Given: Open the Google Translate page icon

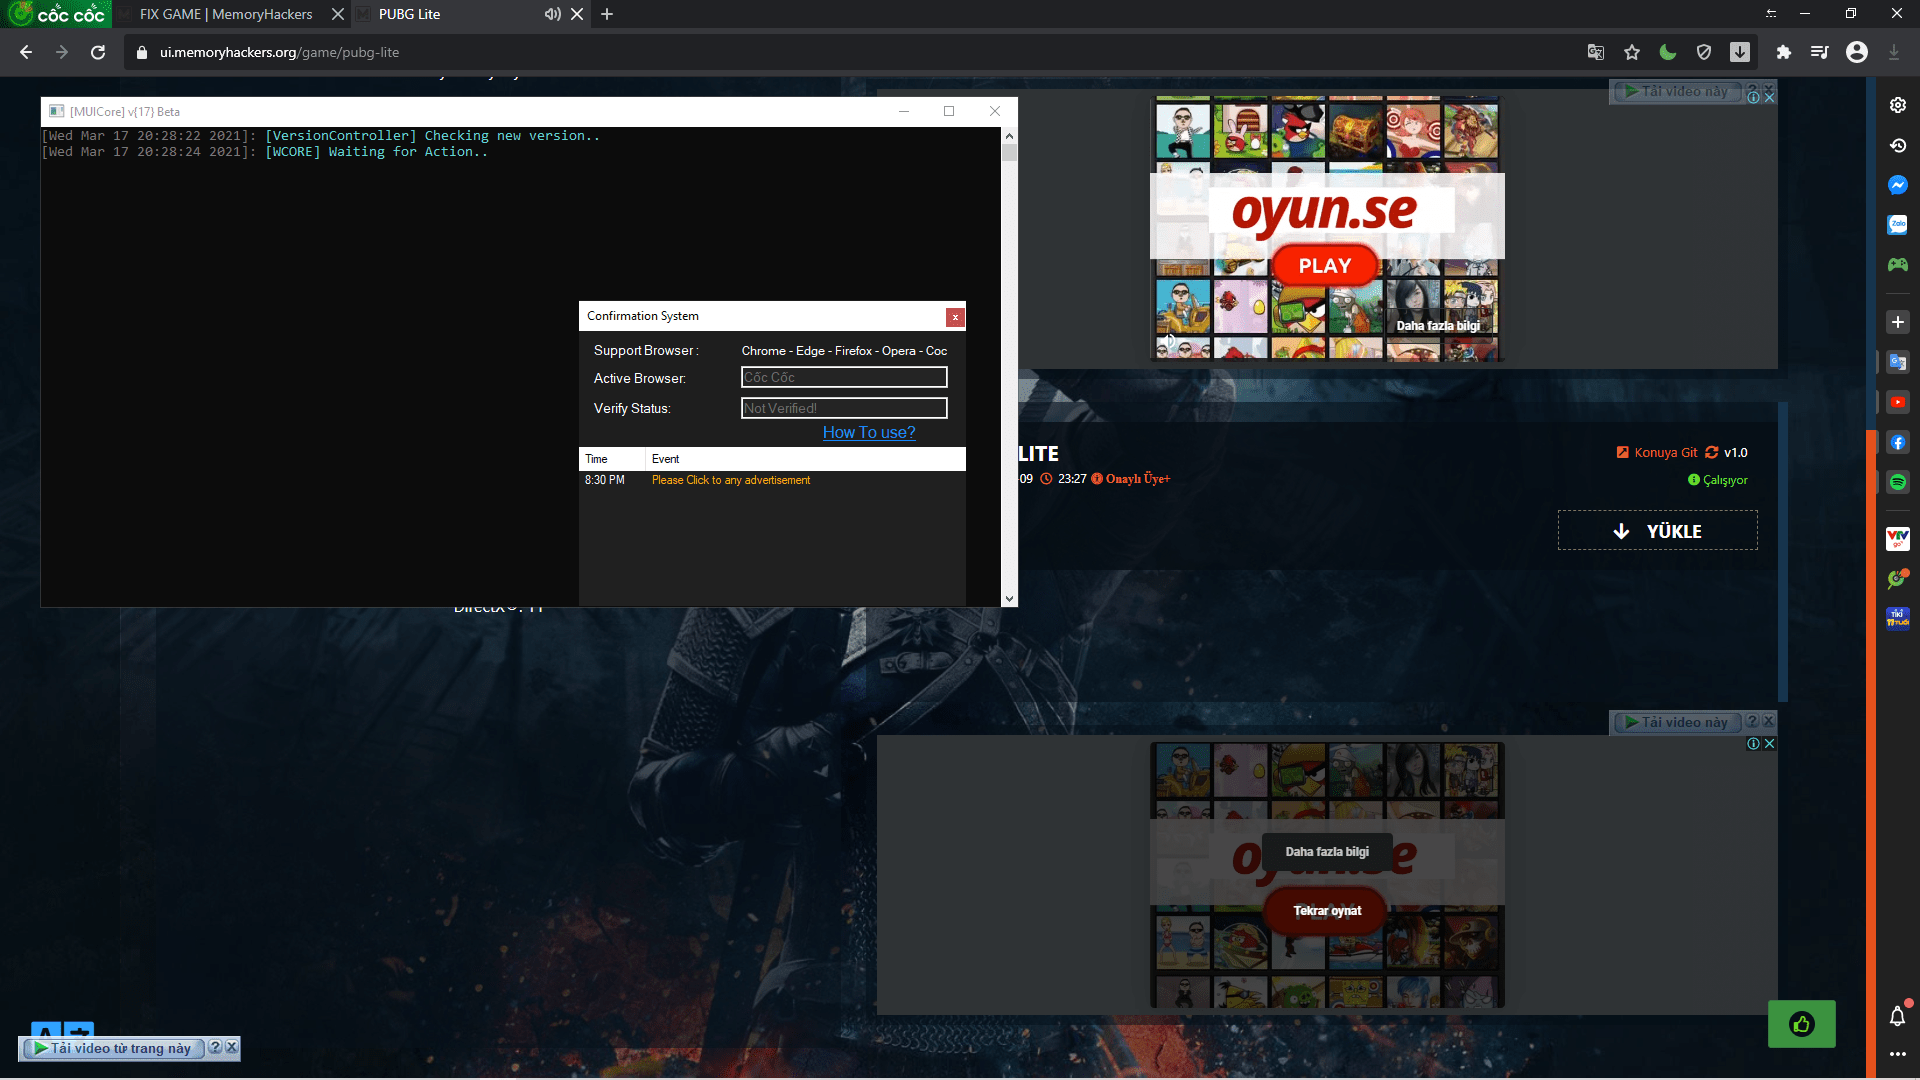Looking at the screenshot, I should (x=1596, y=52).
